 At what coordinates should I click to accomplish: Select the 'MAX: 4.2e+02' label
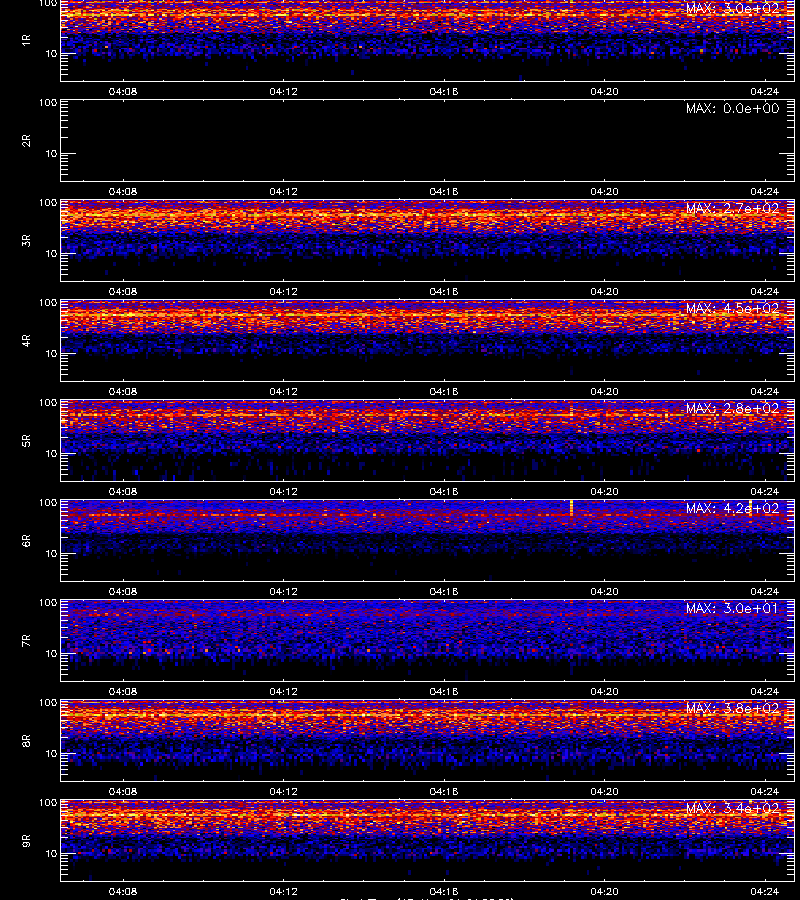732,509
